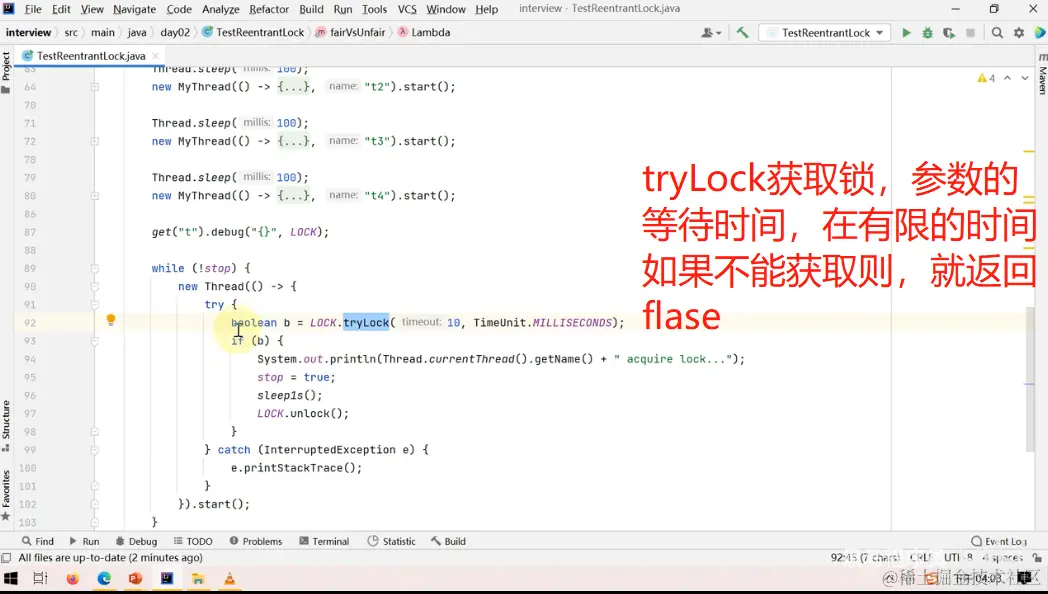Open Windows Task View icon

[x=41, y=578]
